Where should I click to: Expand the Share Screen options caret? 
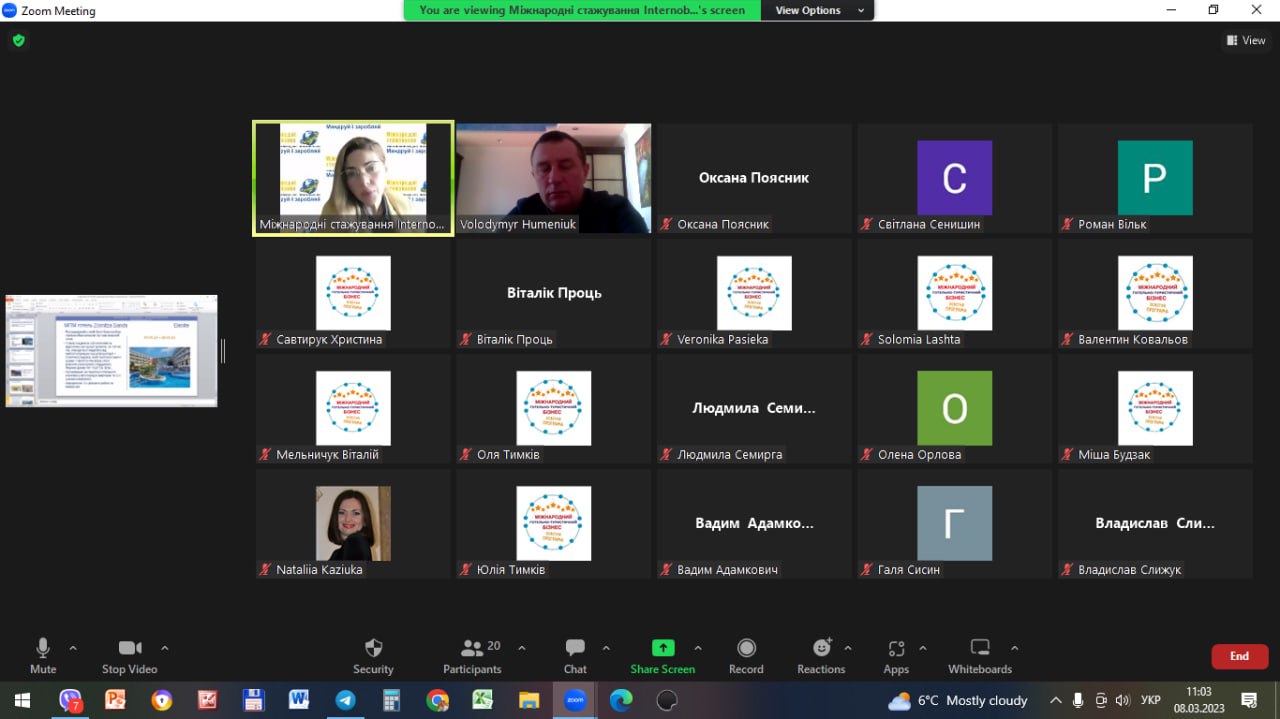pos(698,648)
